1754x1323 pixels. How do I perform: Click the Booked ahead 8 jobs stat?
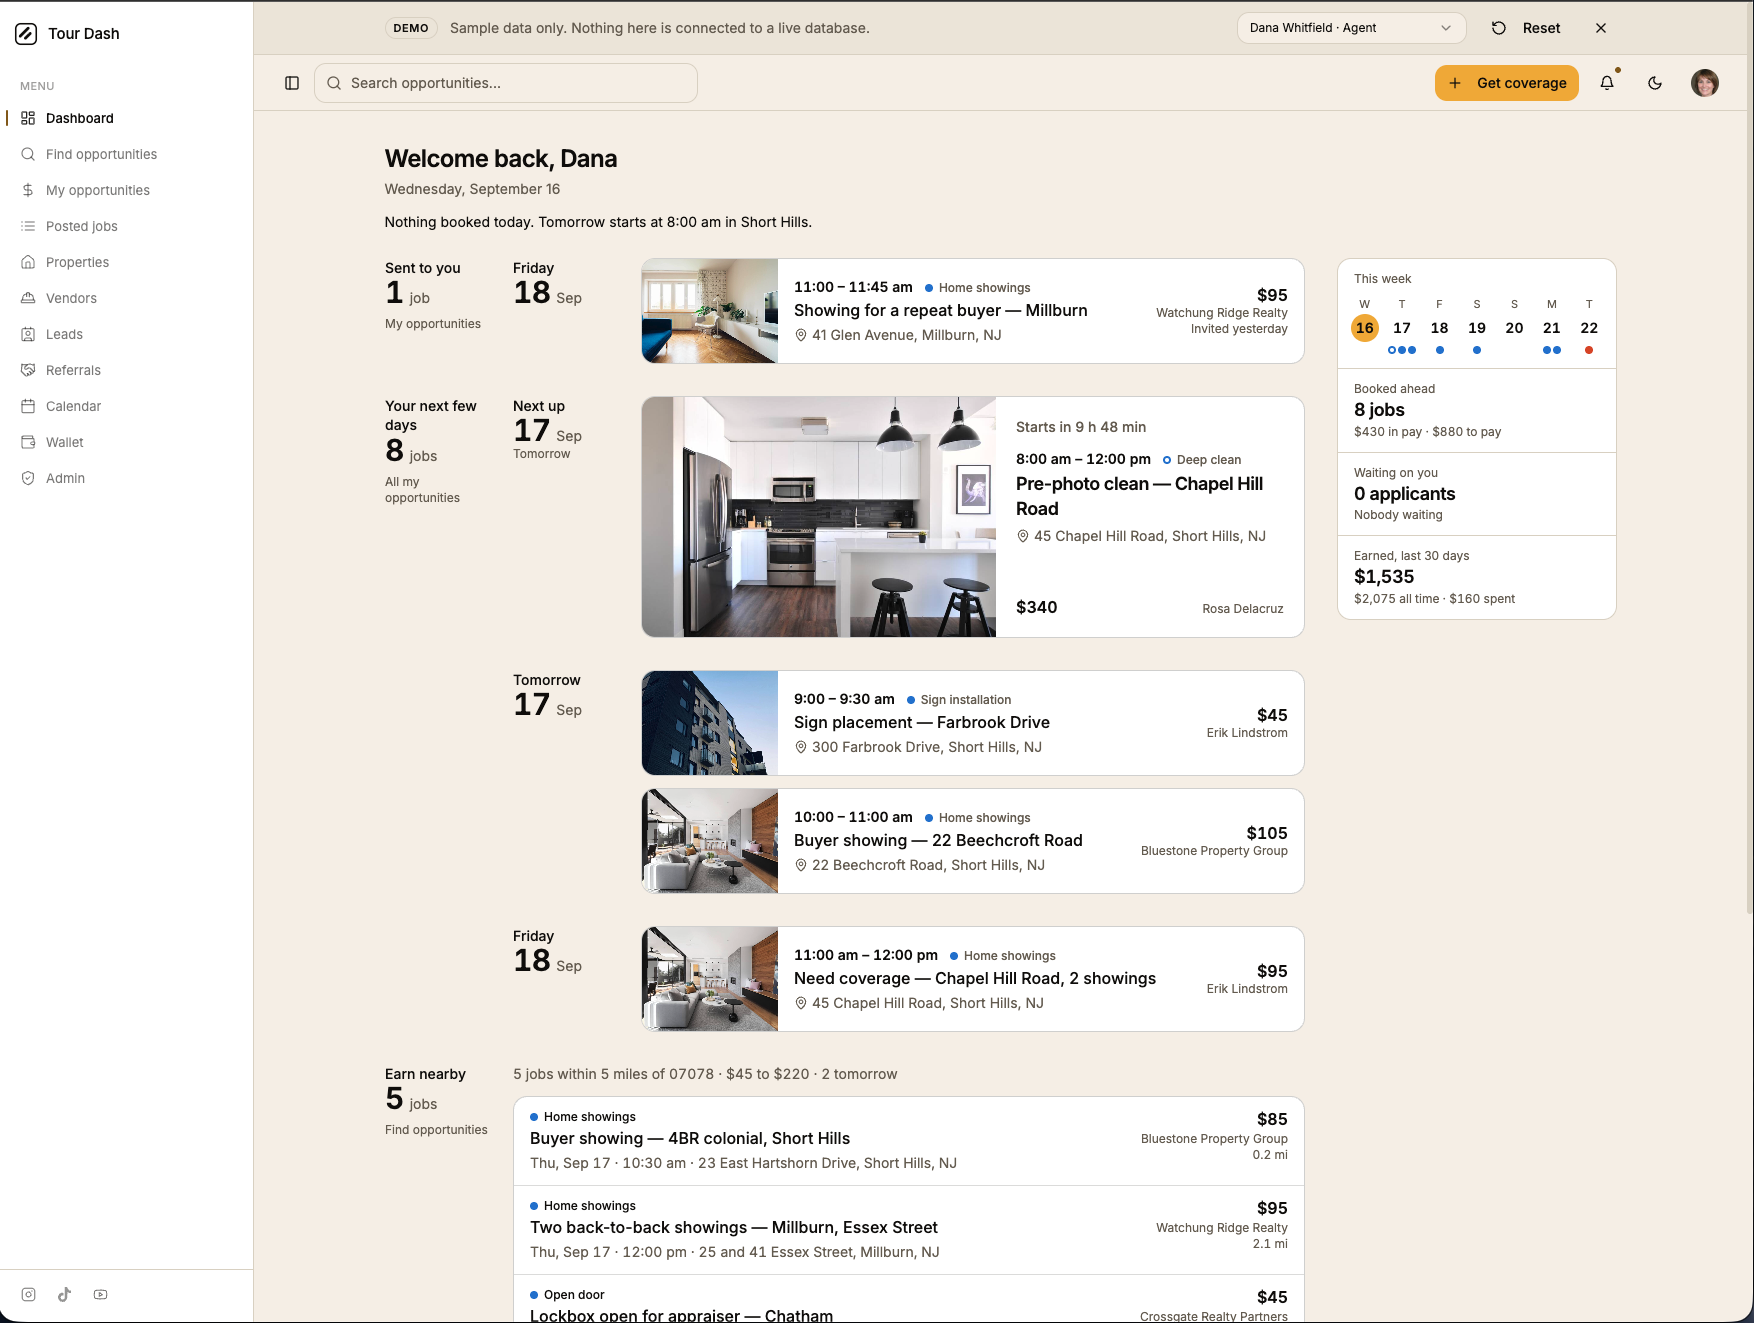tap(1477, 411)
